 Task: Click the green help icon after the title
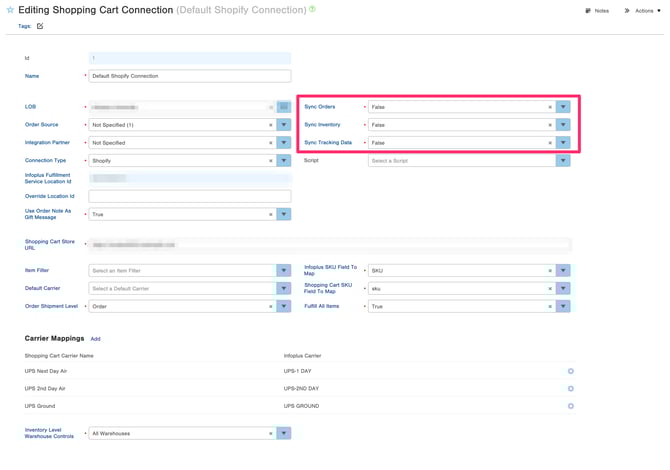click(313, 10)
